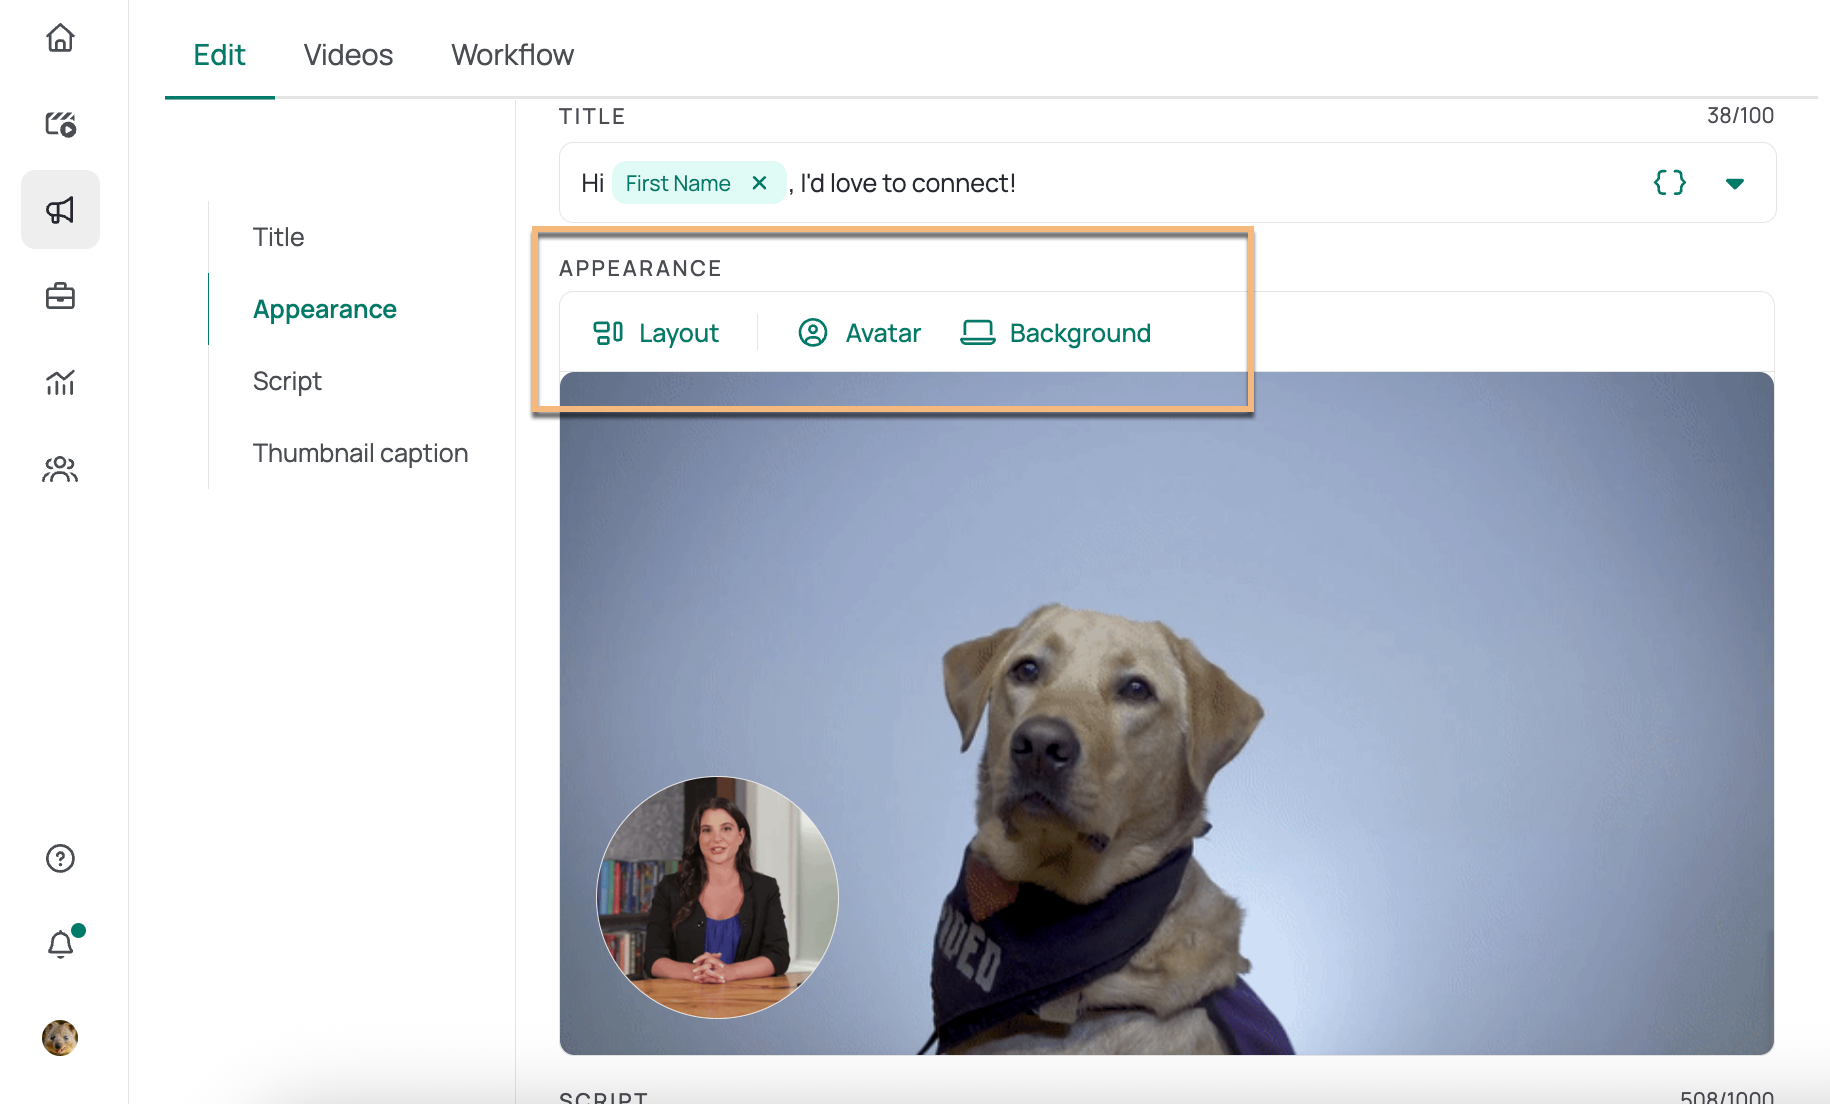
Task: Open the analytics chart icon
Action: click(x=60, y=382)
